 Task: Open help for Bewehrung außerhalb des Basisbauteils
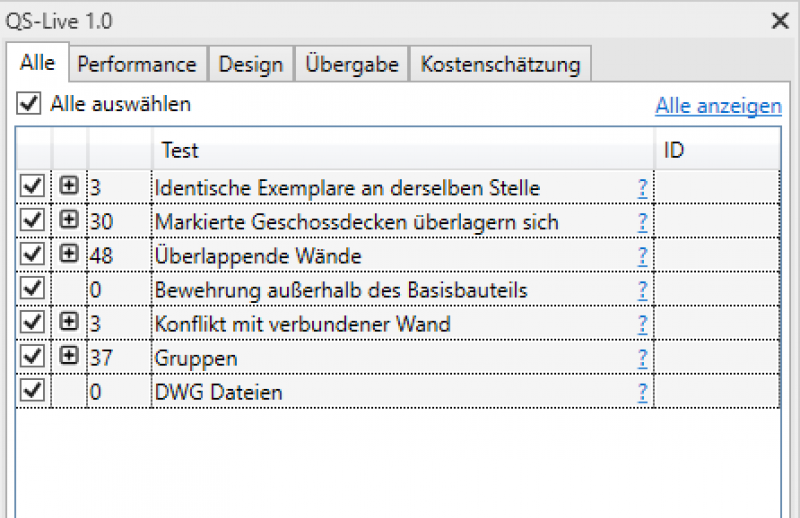[x=642, y=290]
